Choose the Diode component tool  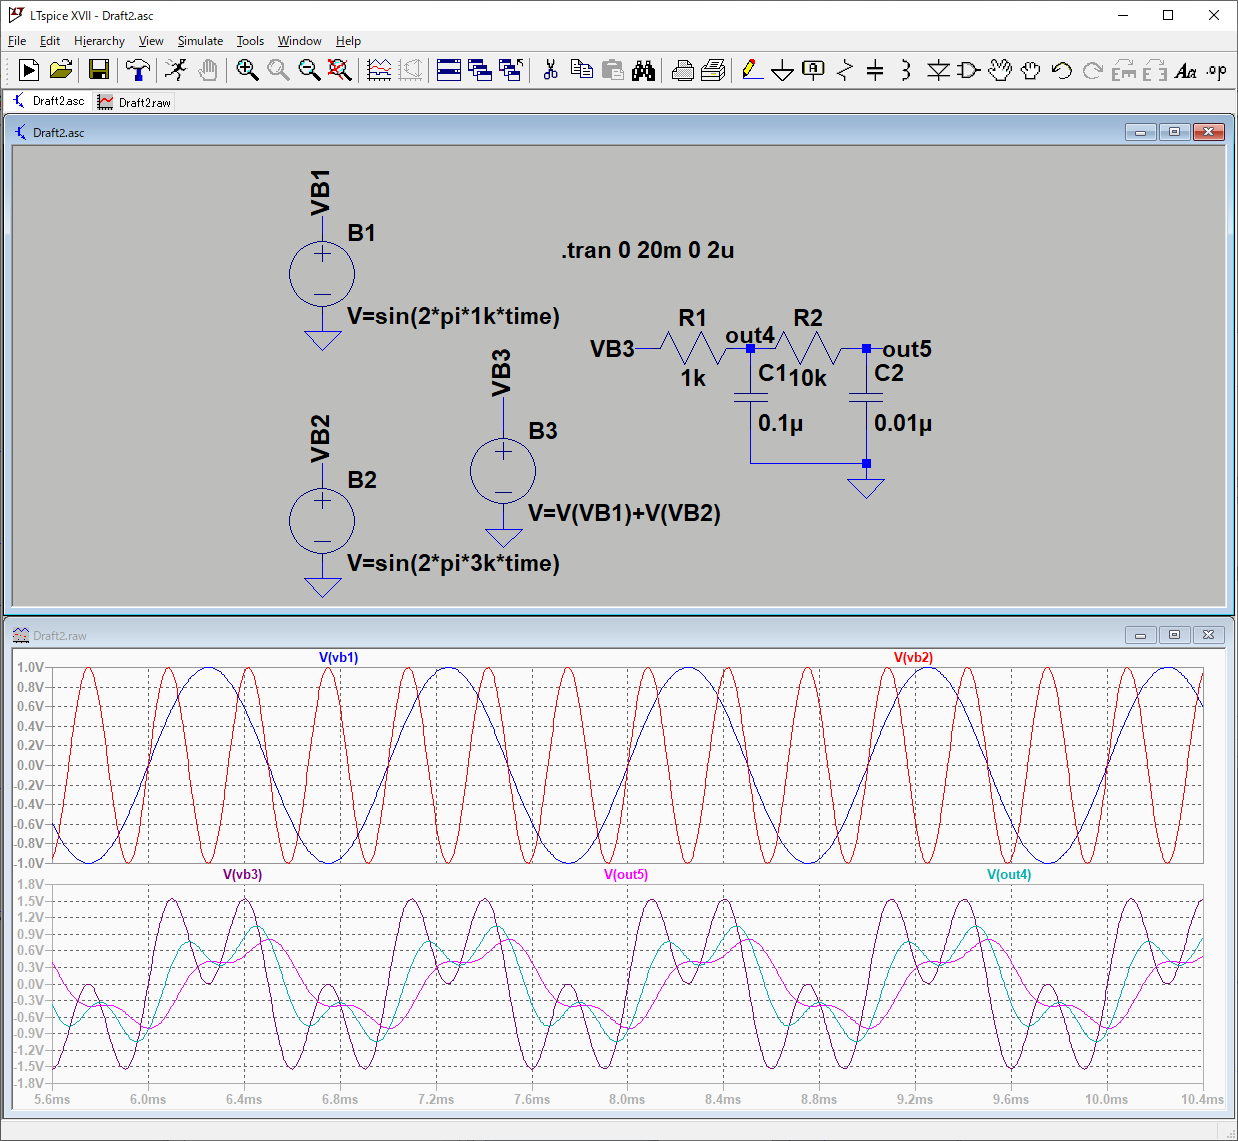coord(937,70)
